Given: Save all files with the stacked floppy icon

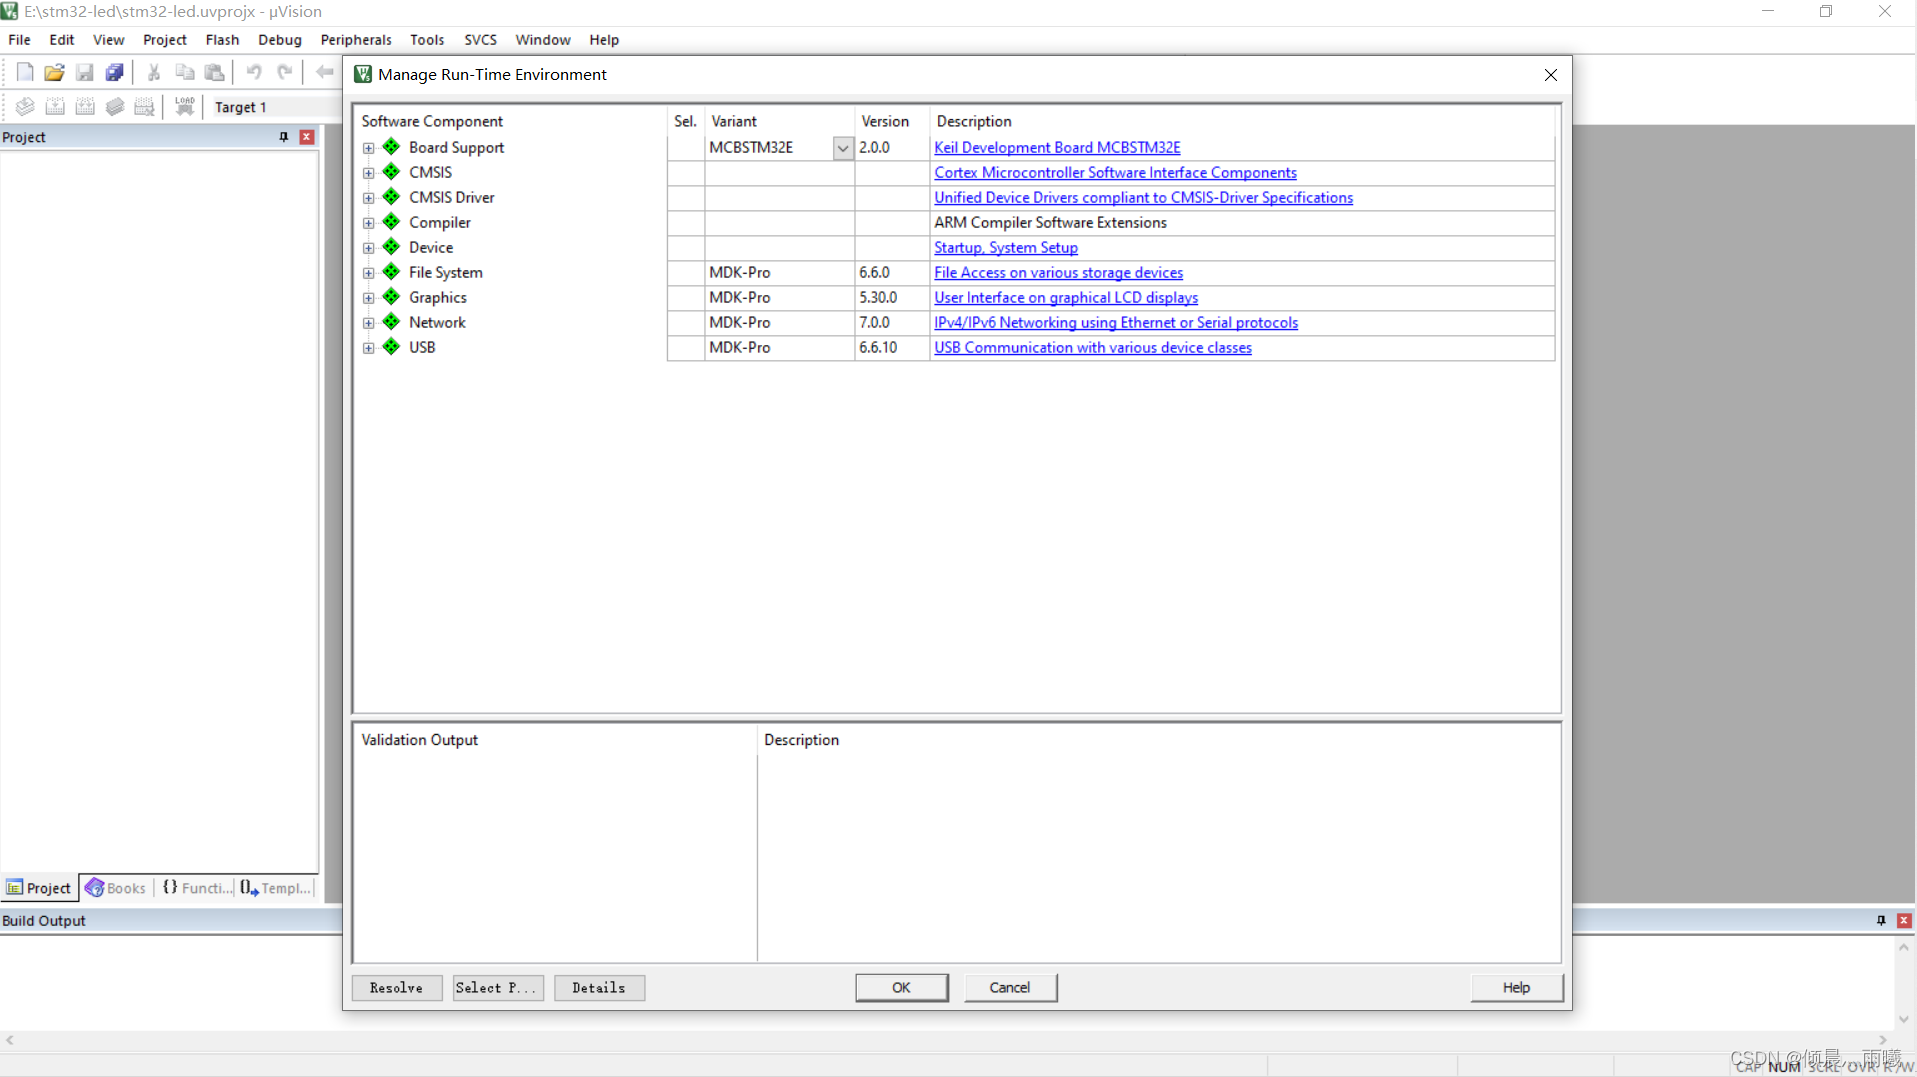Looking at the screenshot, I should coord(114,72).
